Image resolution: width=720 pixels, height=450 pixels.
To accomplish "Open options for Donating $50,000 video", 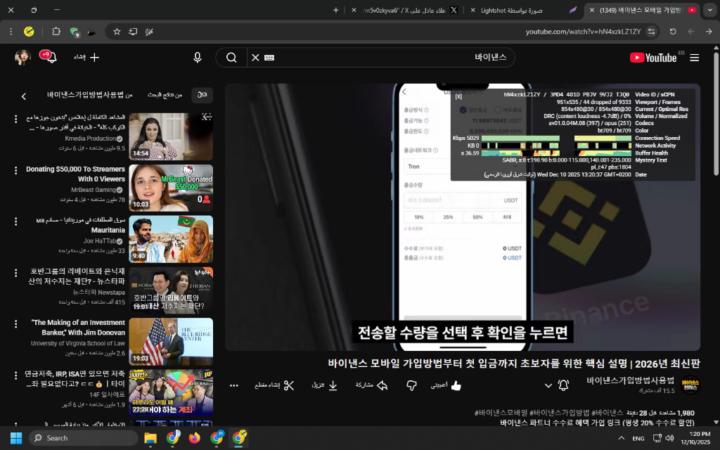I will click(x=16, y=170).
